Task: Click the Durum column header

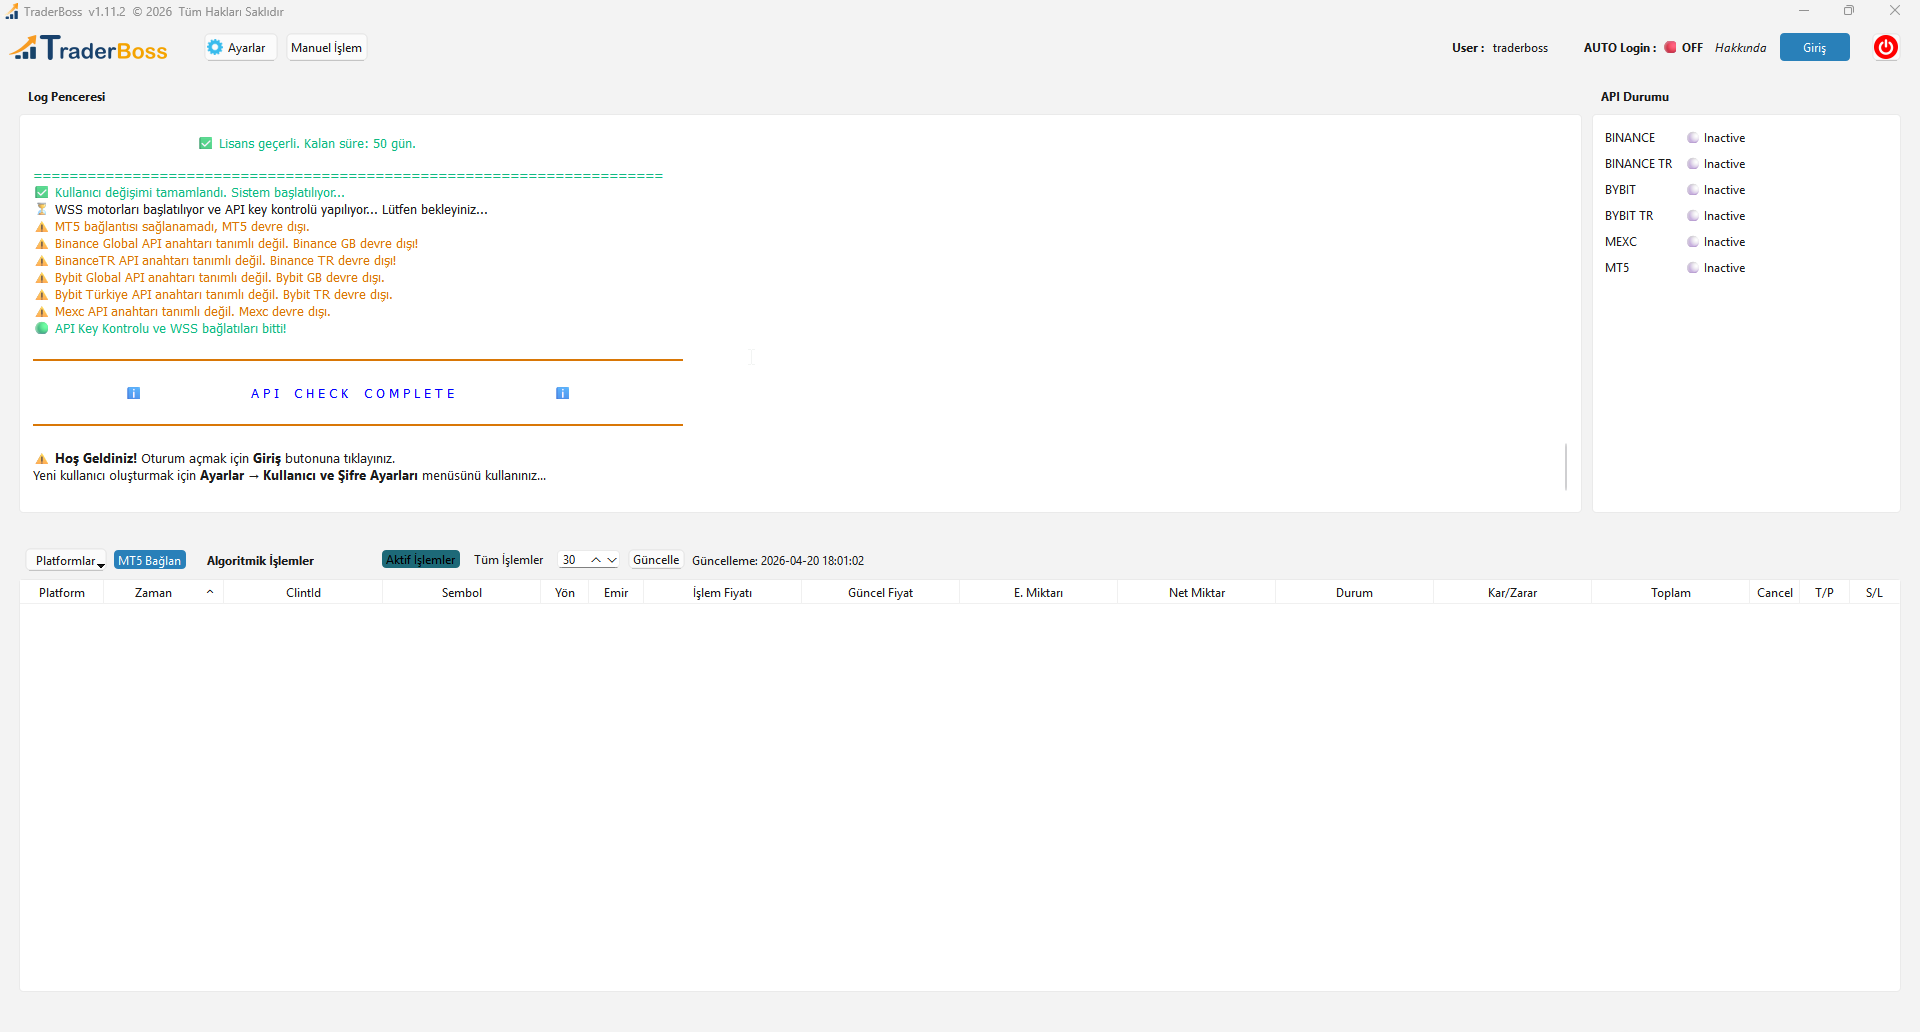Action: pyautogui.click(x=1354, y=593)
